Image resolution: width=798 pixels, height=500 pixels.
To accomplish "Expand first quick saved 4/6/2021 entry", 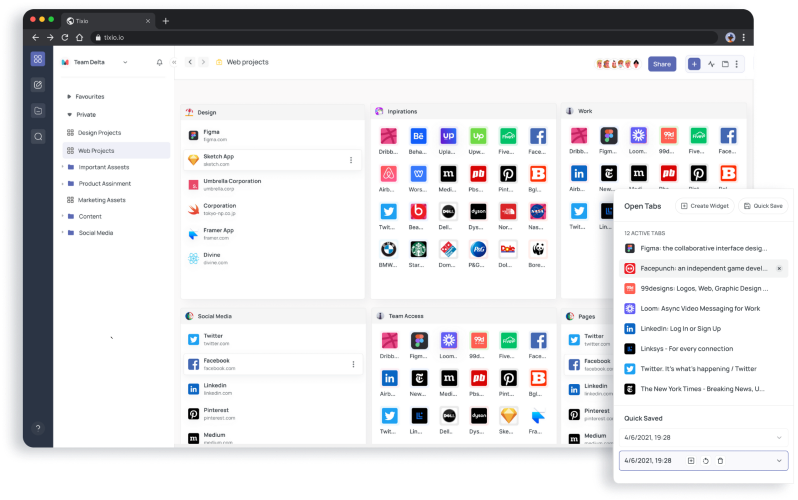I will click(779, 438).
